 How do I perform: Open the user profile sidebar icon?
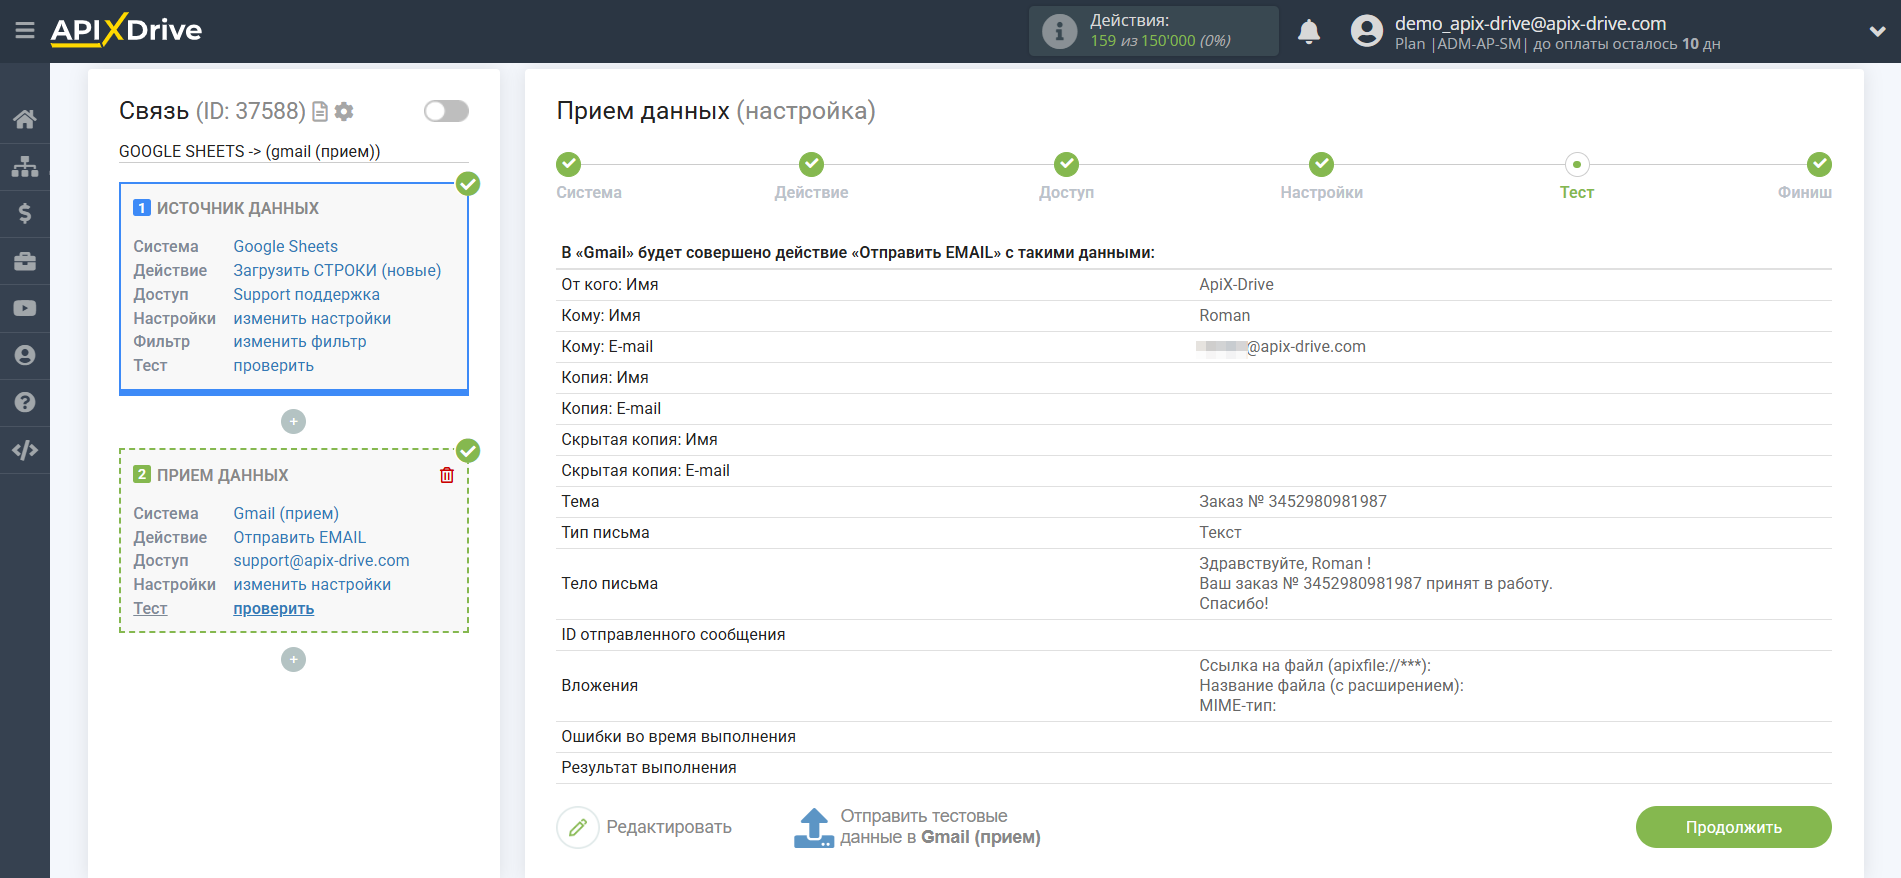point(25,355)
